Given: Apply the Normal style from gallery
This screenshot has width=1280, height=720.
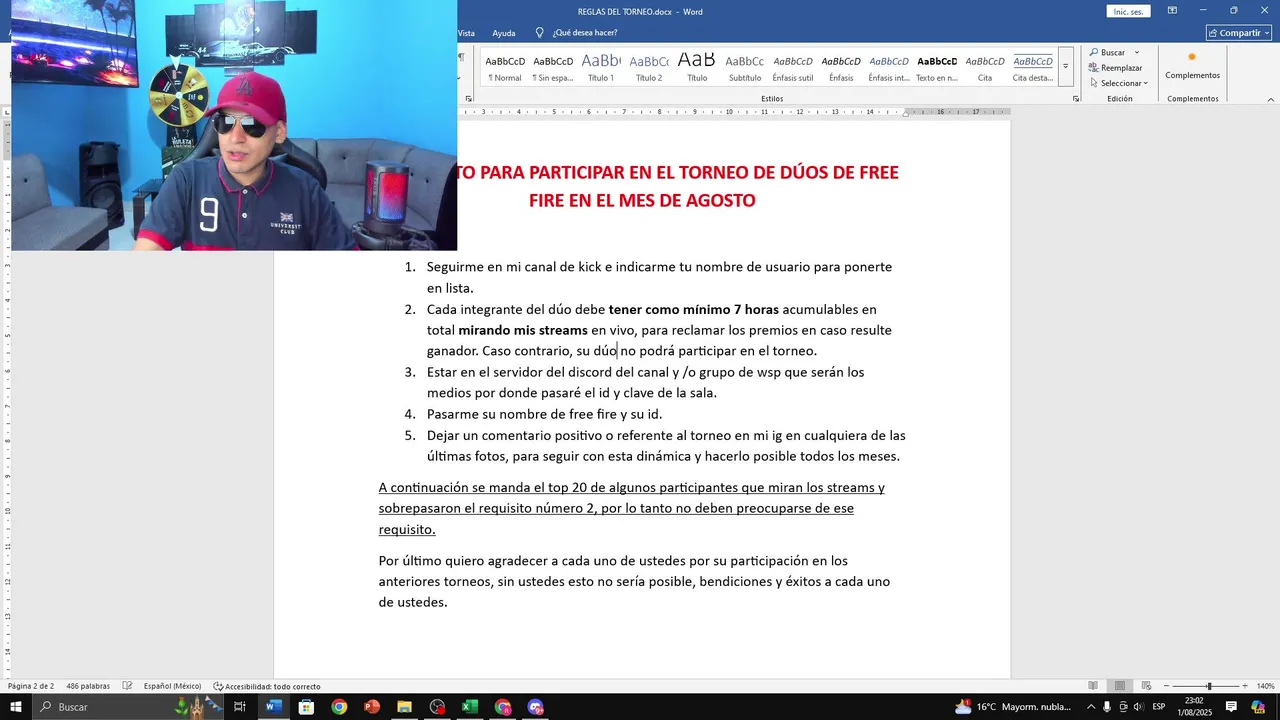Looking at the screenshot, I should click(505, 67).
